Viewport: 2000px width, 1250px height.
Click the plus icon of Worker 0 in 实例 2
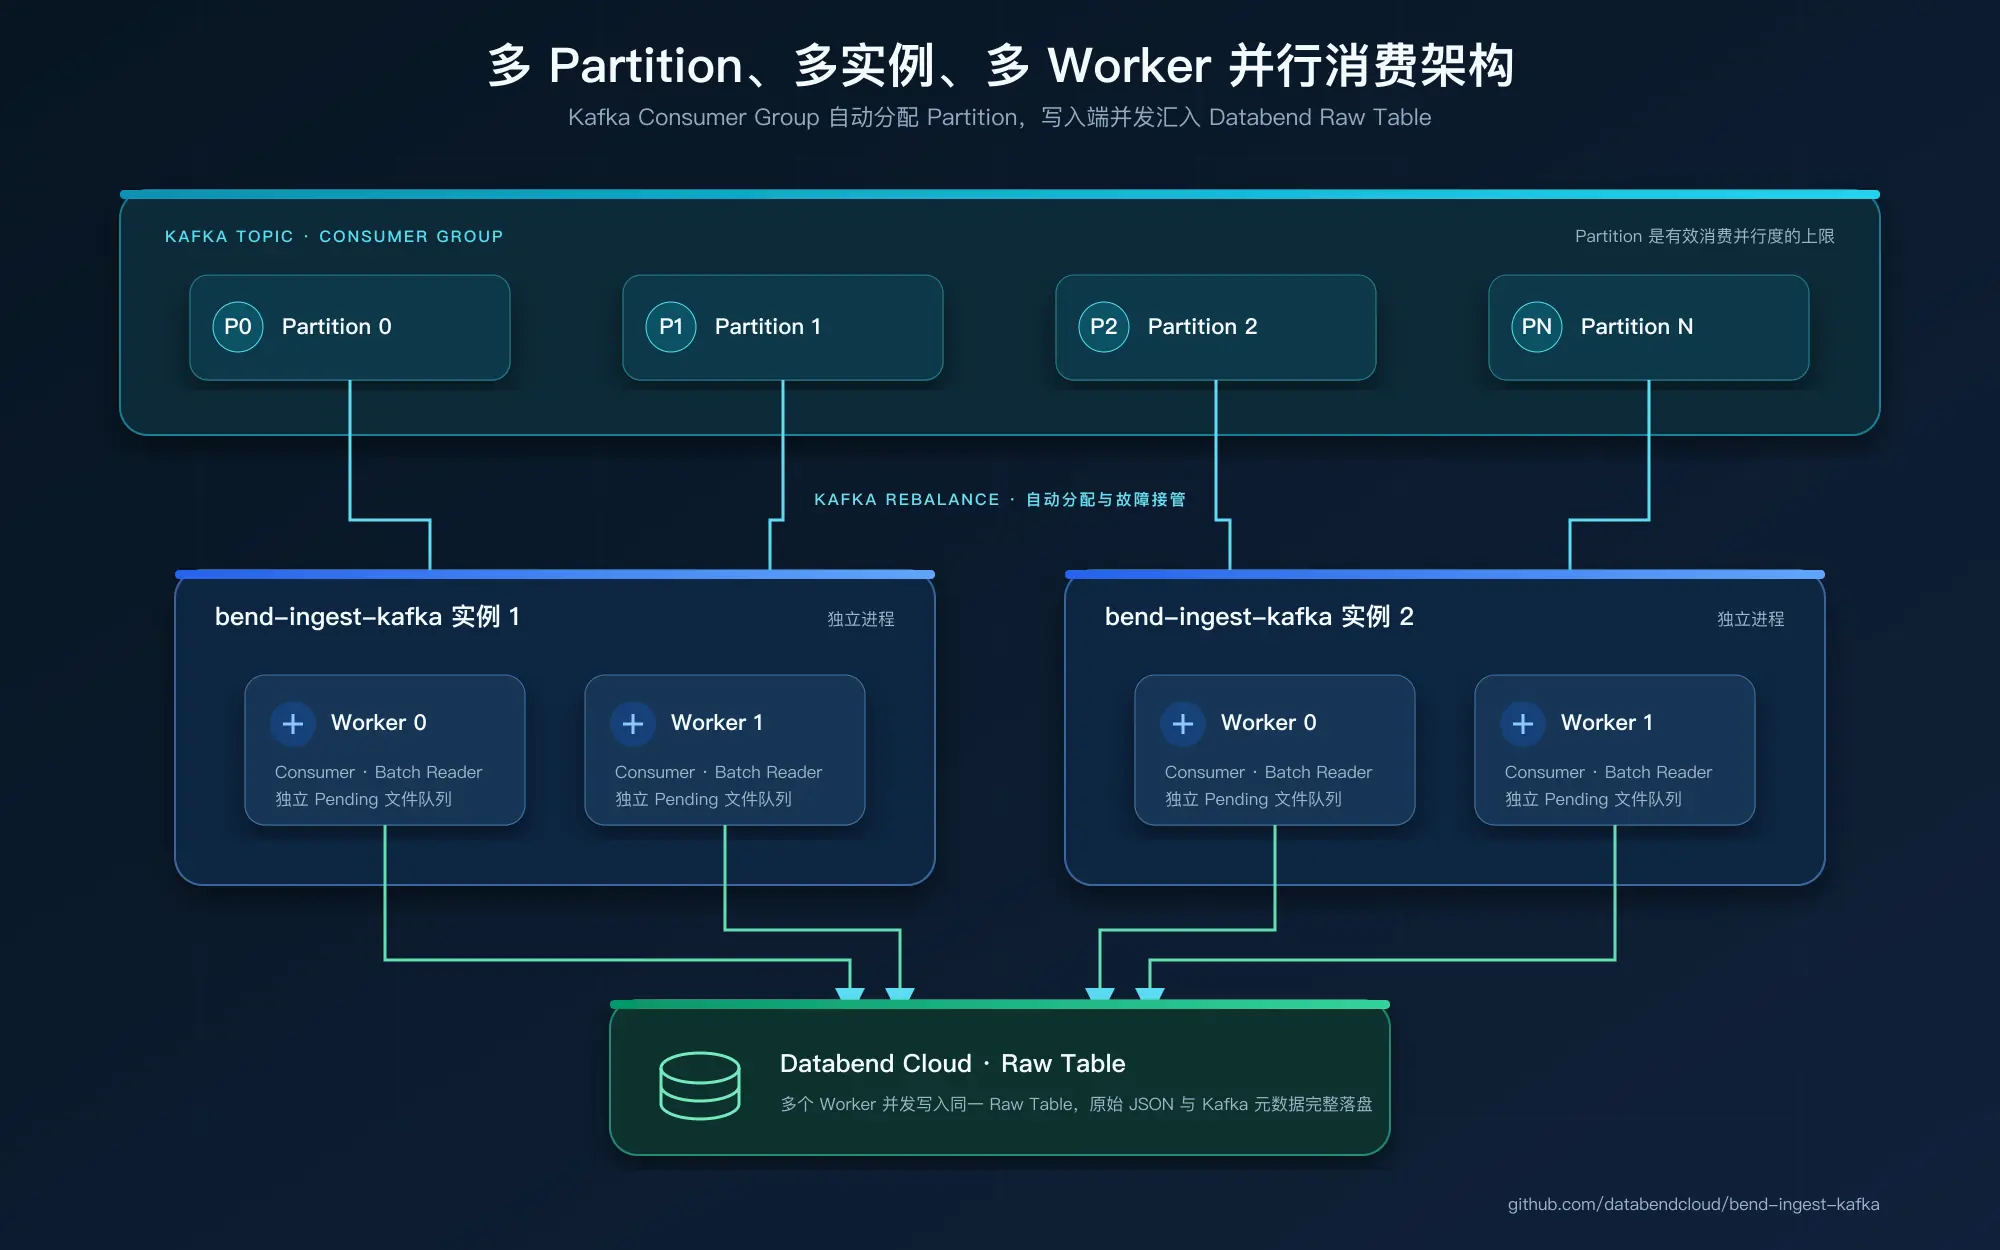tap(1183, 723)
